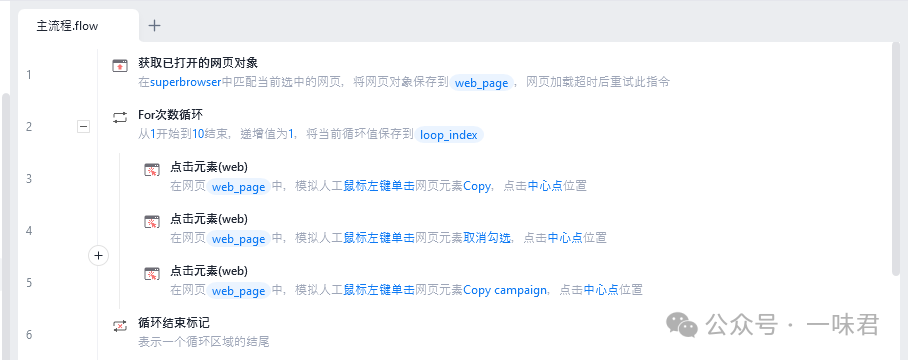Viewport: 908px width, 360px height.
Task: Click the 获取已打开的网页对象 step icon
Action: tap(120, 65)
